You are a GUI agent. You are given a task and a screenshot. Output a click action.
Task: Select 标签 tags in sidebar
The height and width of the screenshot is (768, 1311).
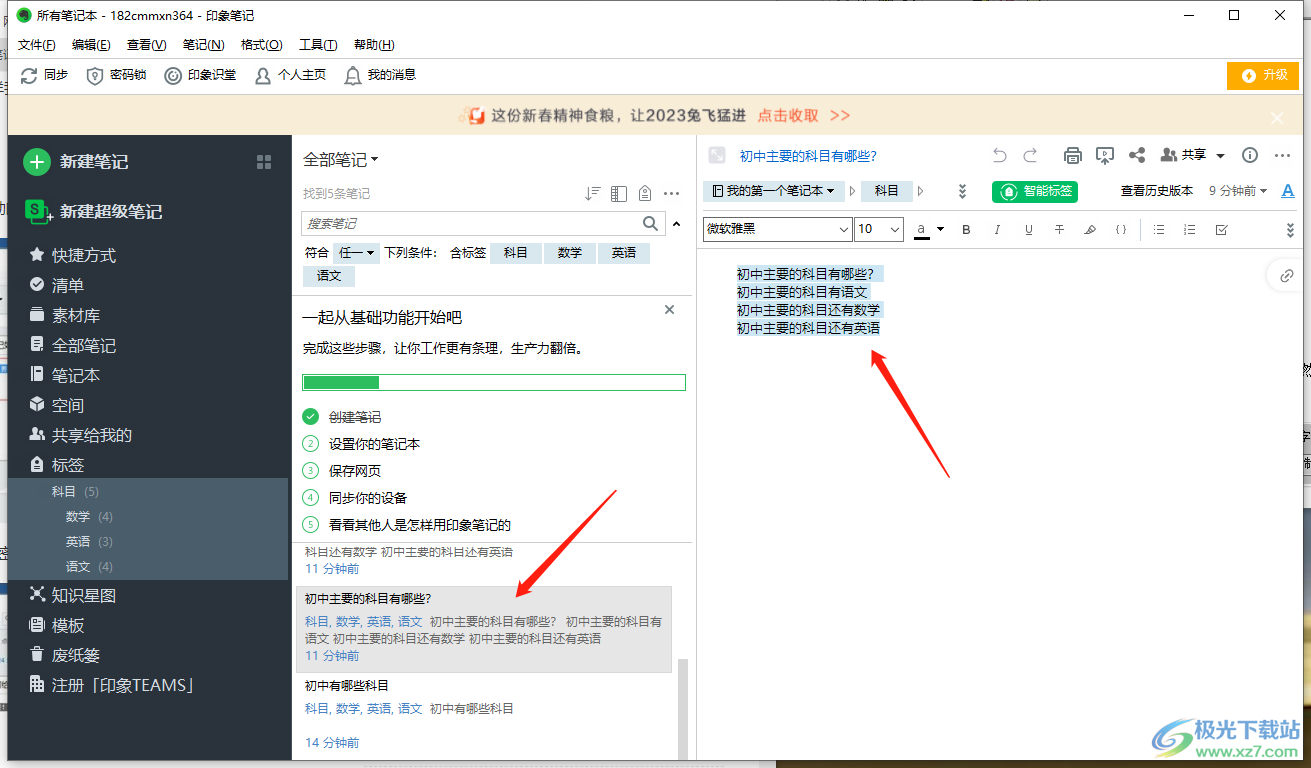click(x=57, y=465)
